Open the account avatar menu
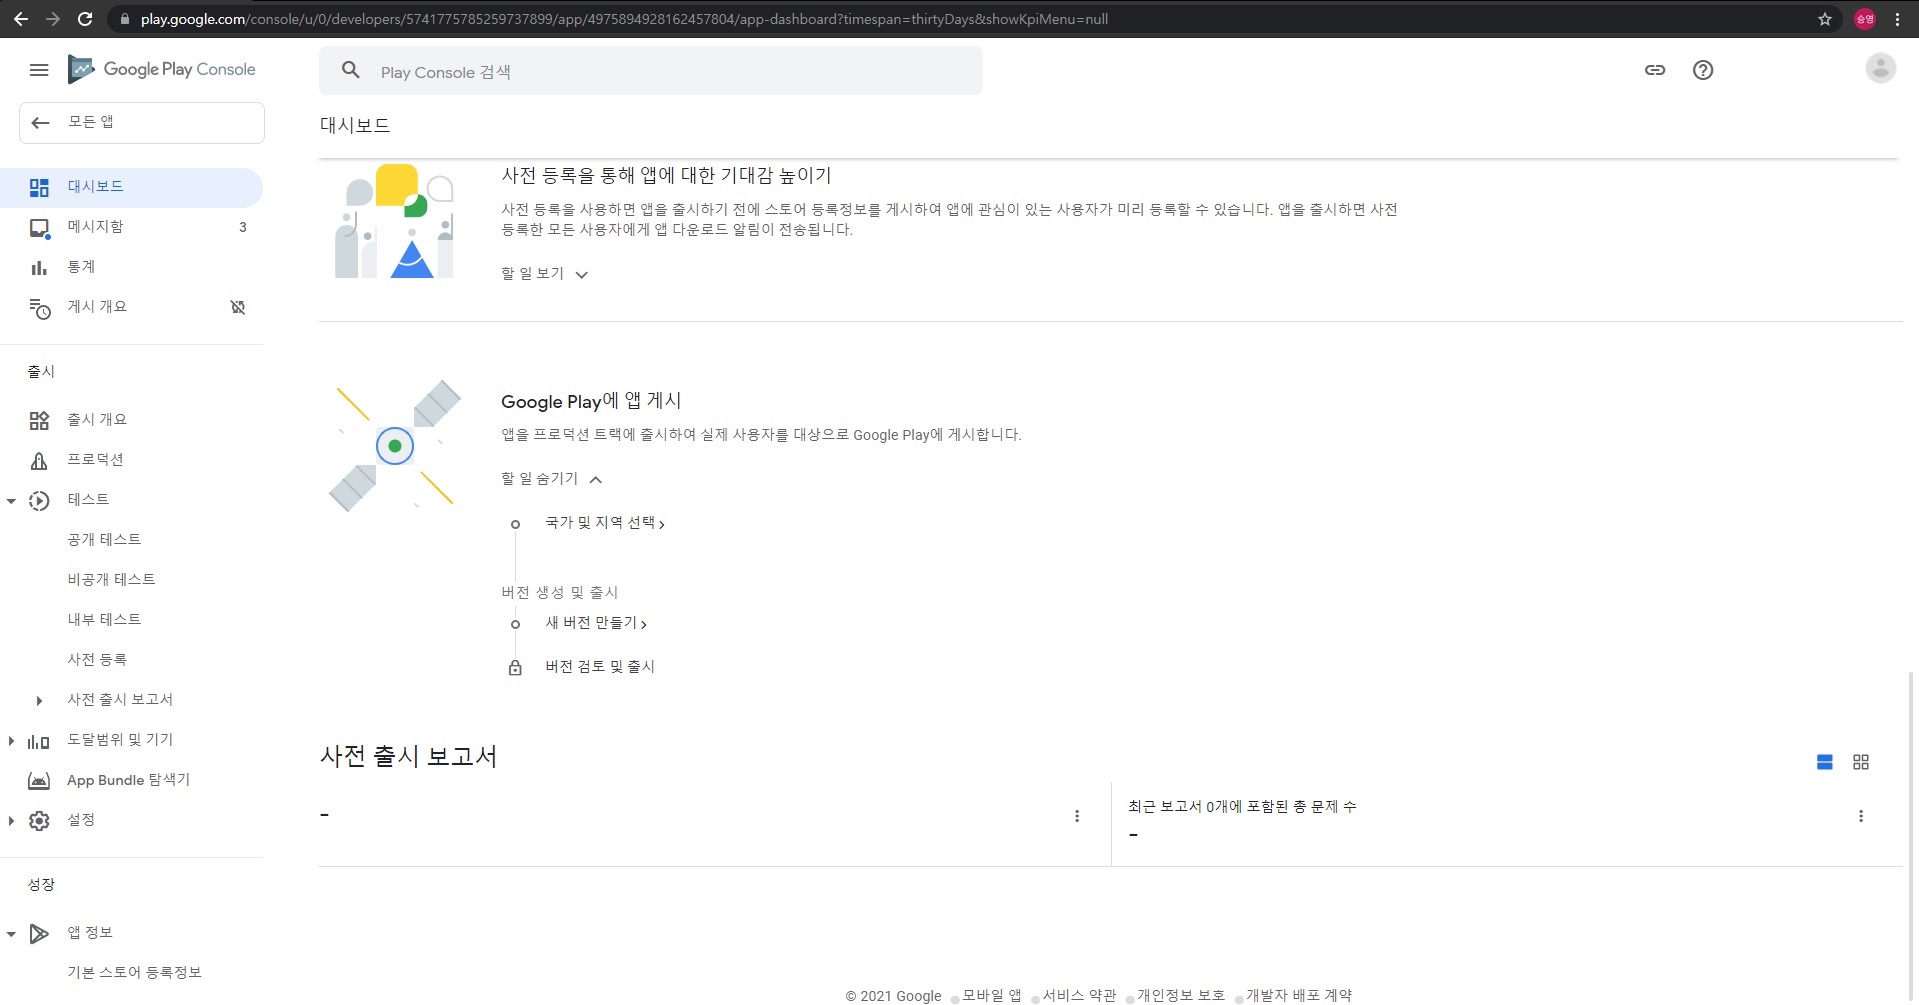Image resolution: width=1919 pixels, height=1005 pixels. (1880, 68)
